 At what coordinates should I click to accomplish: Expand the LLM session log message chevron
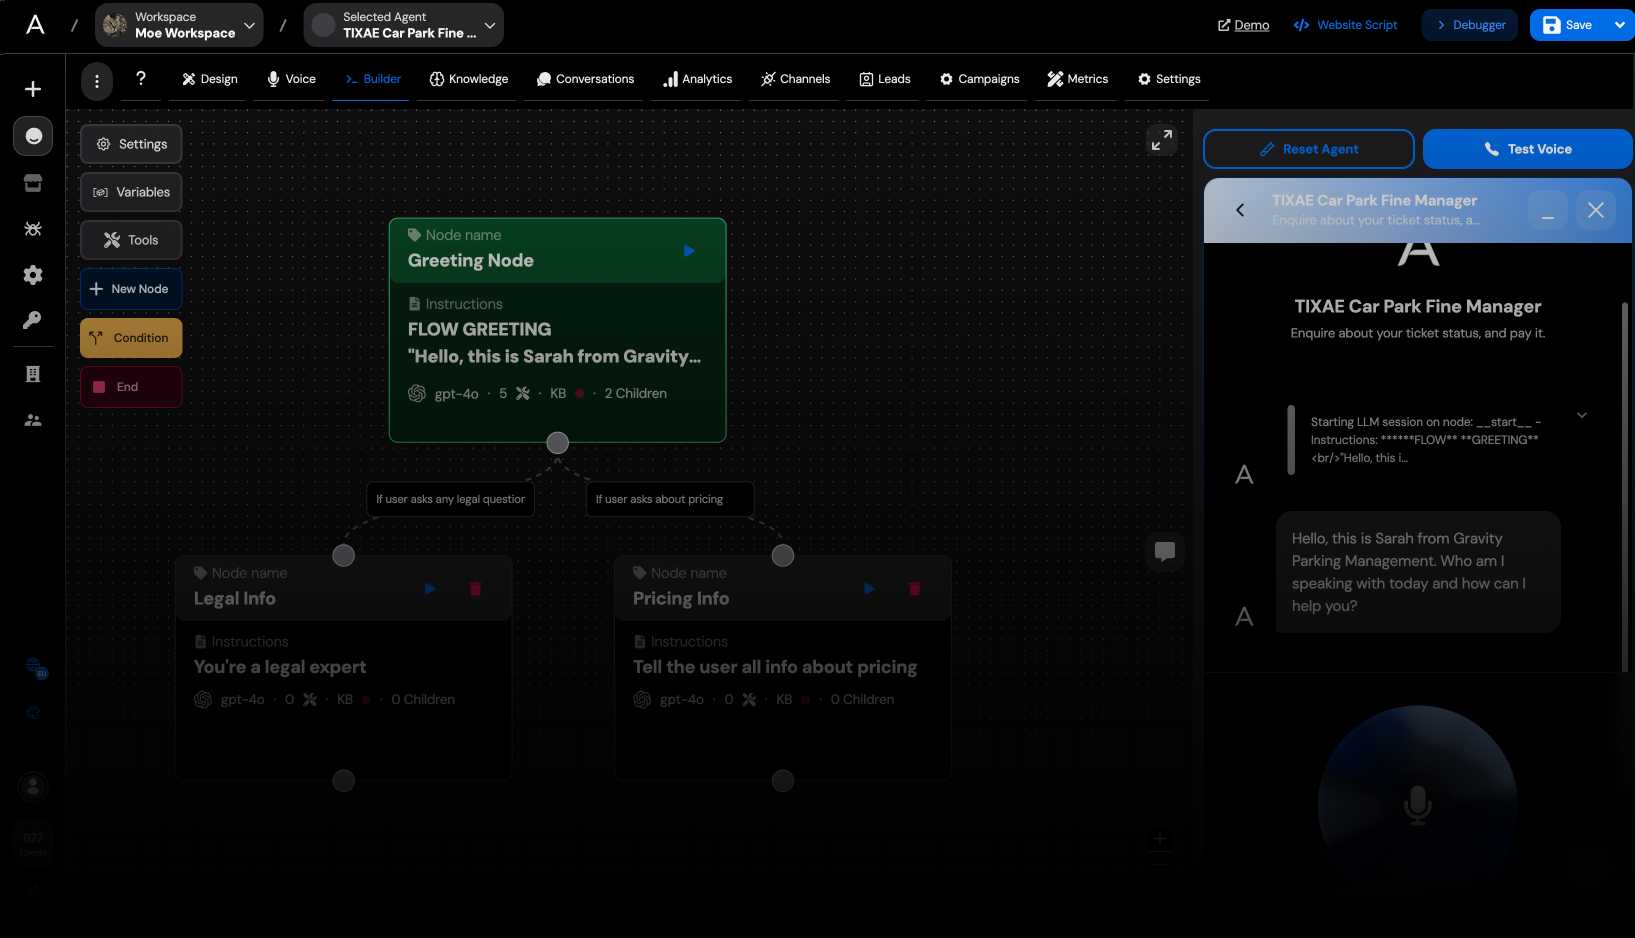(1582, 414)
